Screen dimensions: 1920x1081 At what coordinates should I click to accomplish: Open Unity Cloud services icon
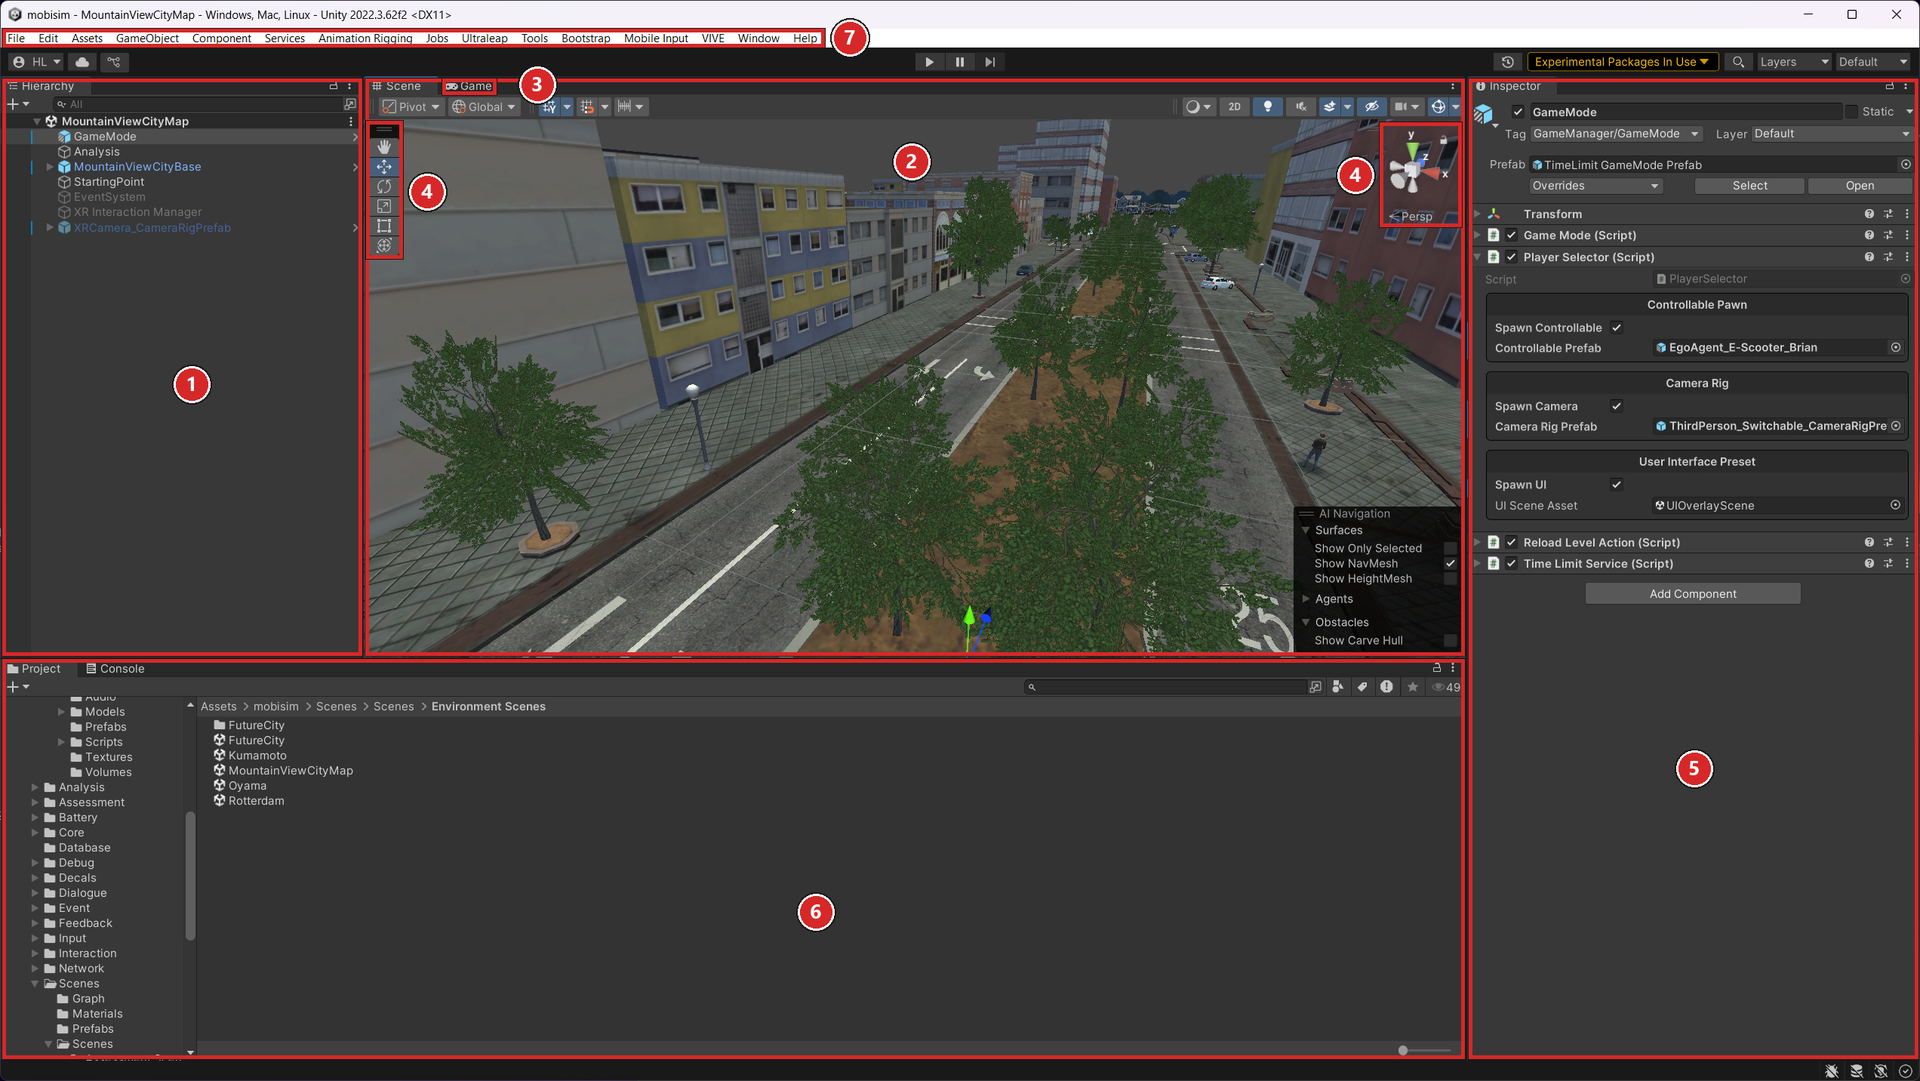click(x=82, y=62)
